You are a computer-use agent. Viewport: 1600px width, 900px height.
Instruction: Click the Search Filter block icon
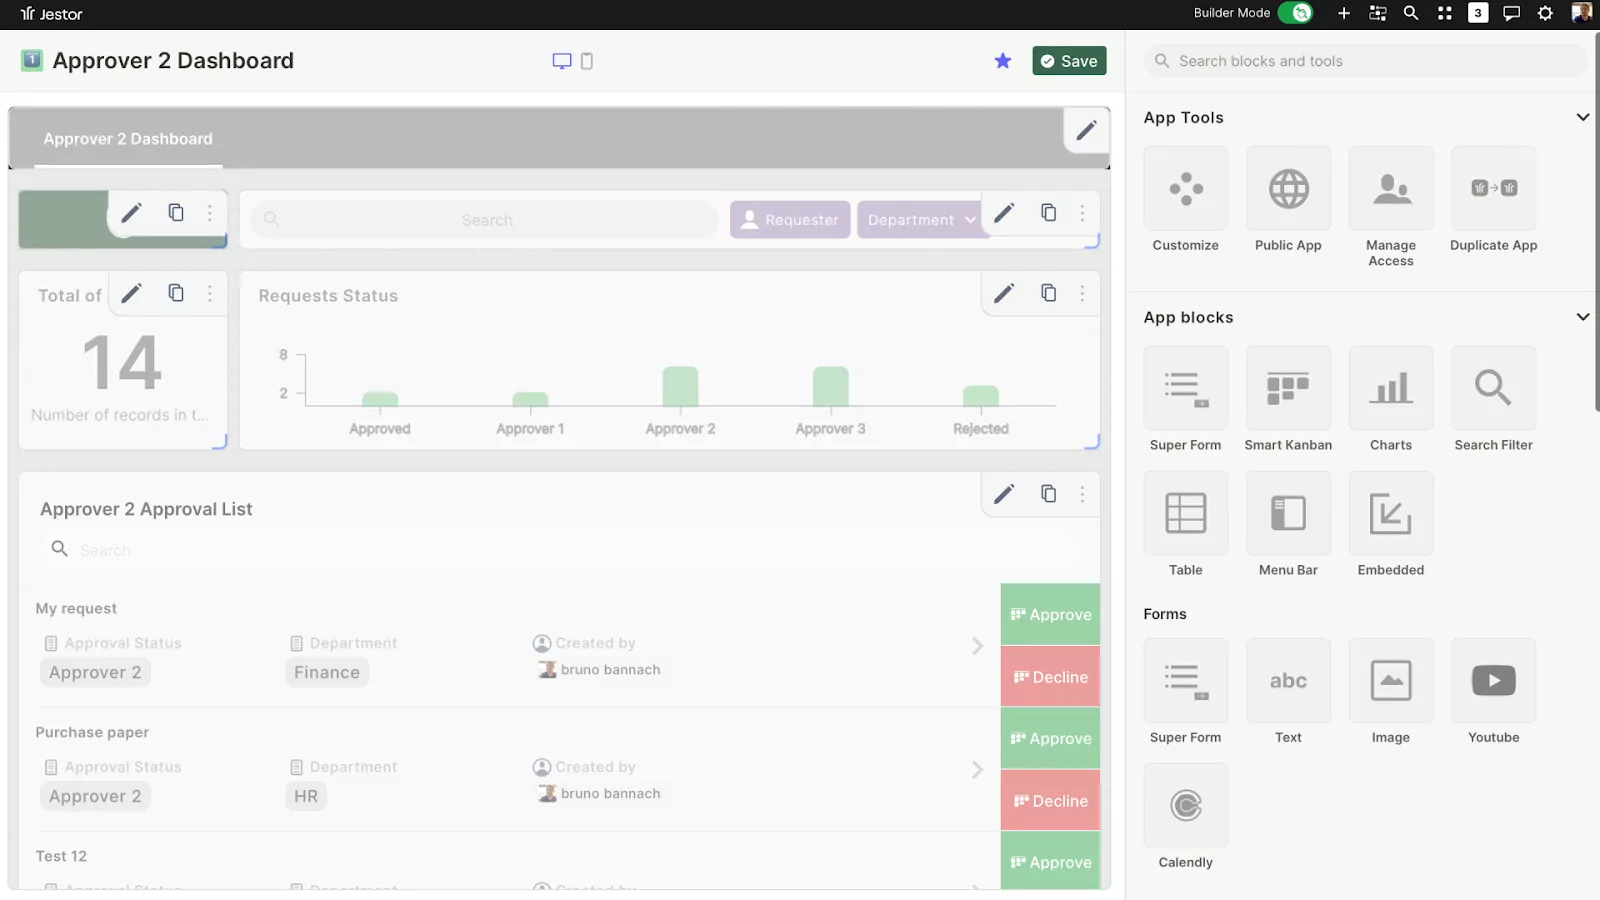click(1493, 388)
